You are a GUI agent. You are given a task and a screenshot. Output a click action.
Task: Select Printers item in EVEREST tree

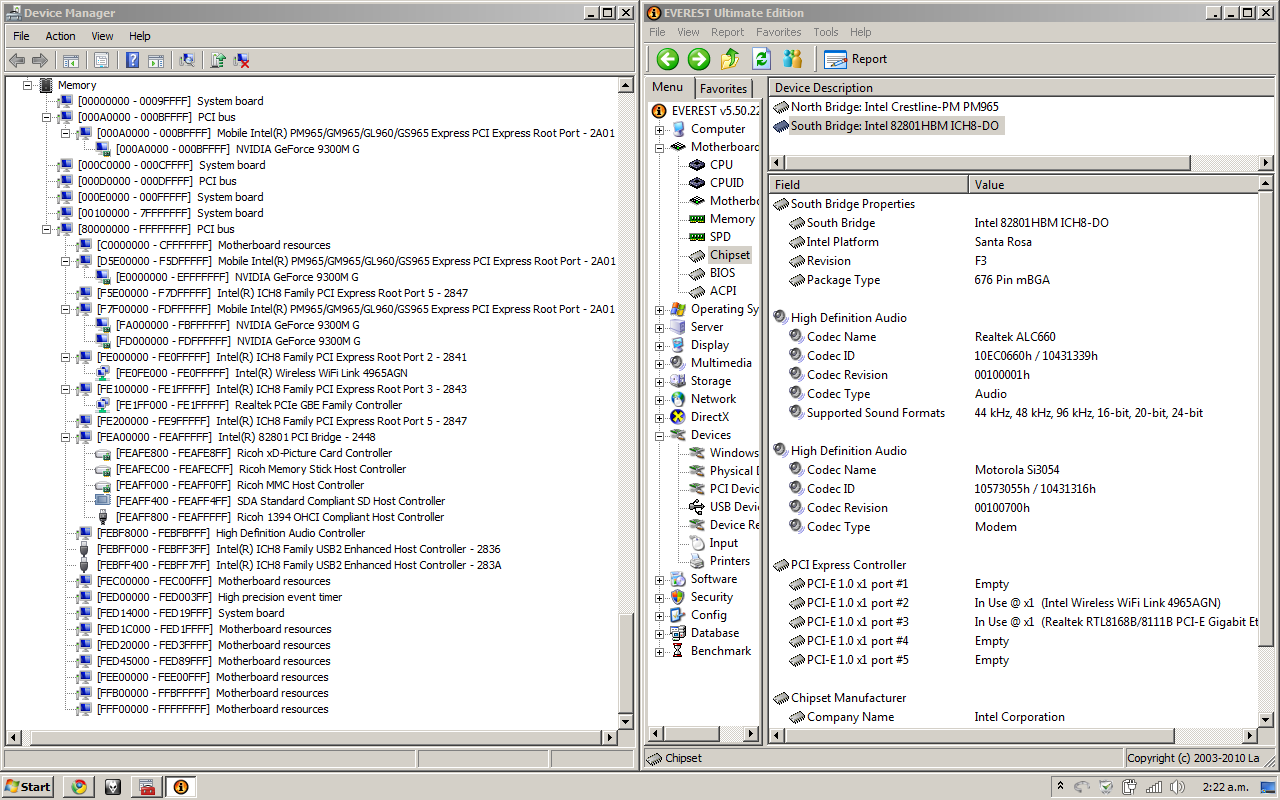click(730, 561)
